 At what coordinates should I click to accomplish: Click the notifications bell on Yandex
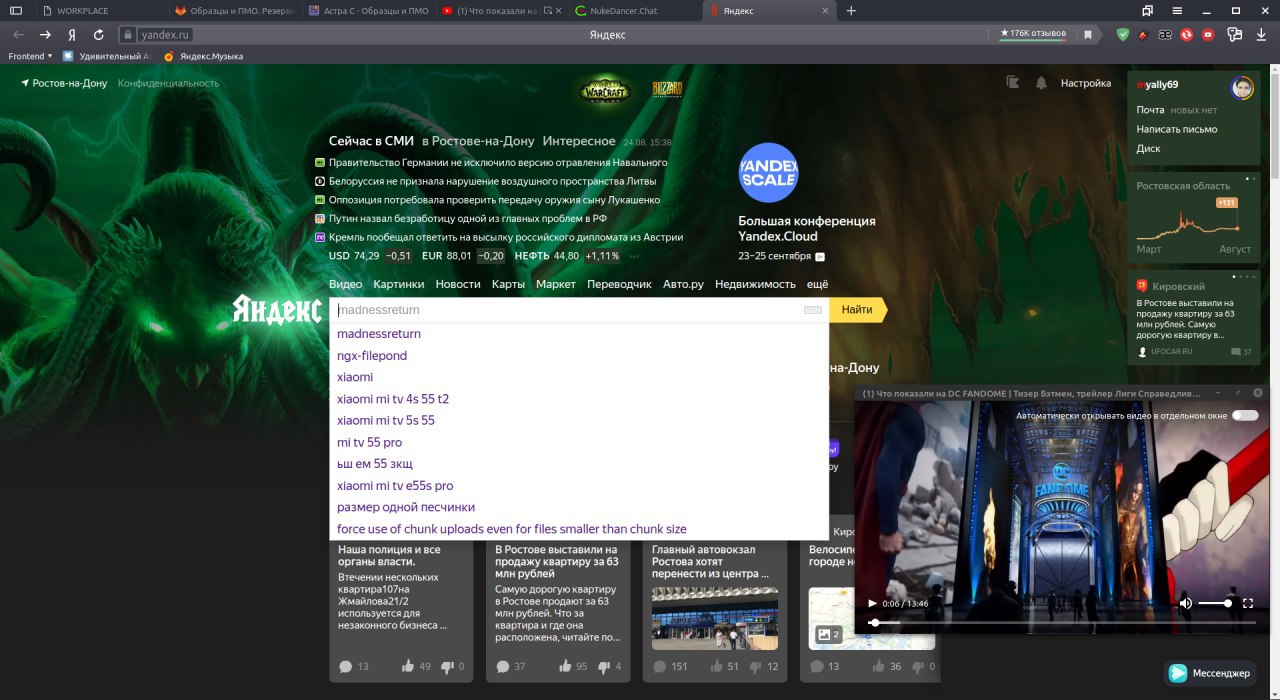click(1041, 83)
